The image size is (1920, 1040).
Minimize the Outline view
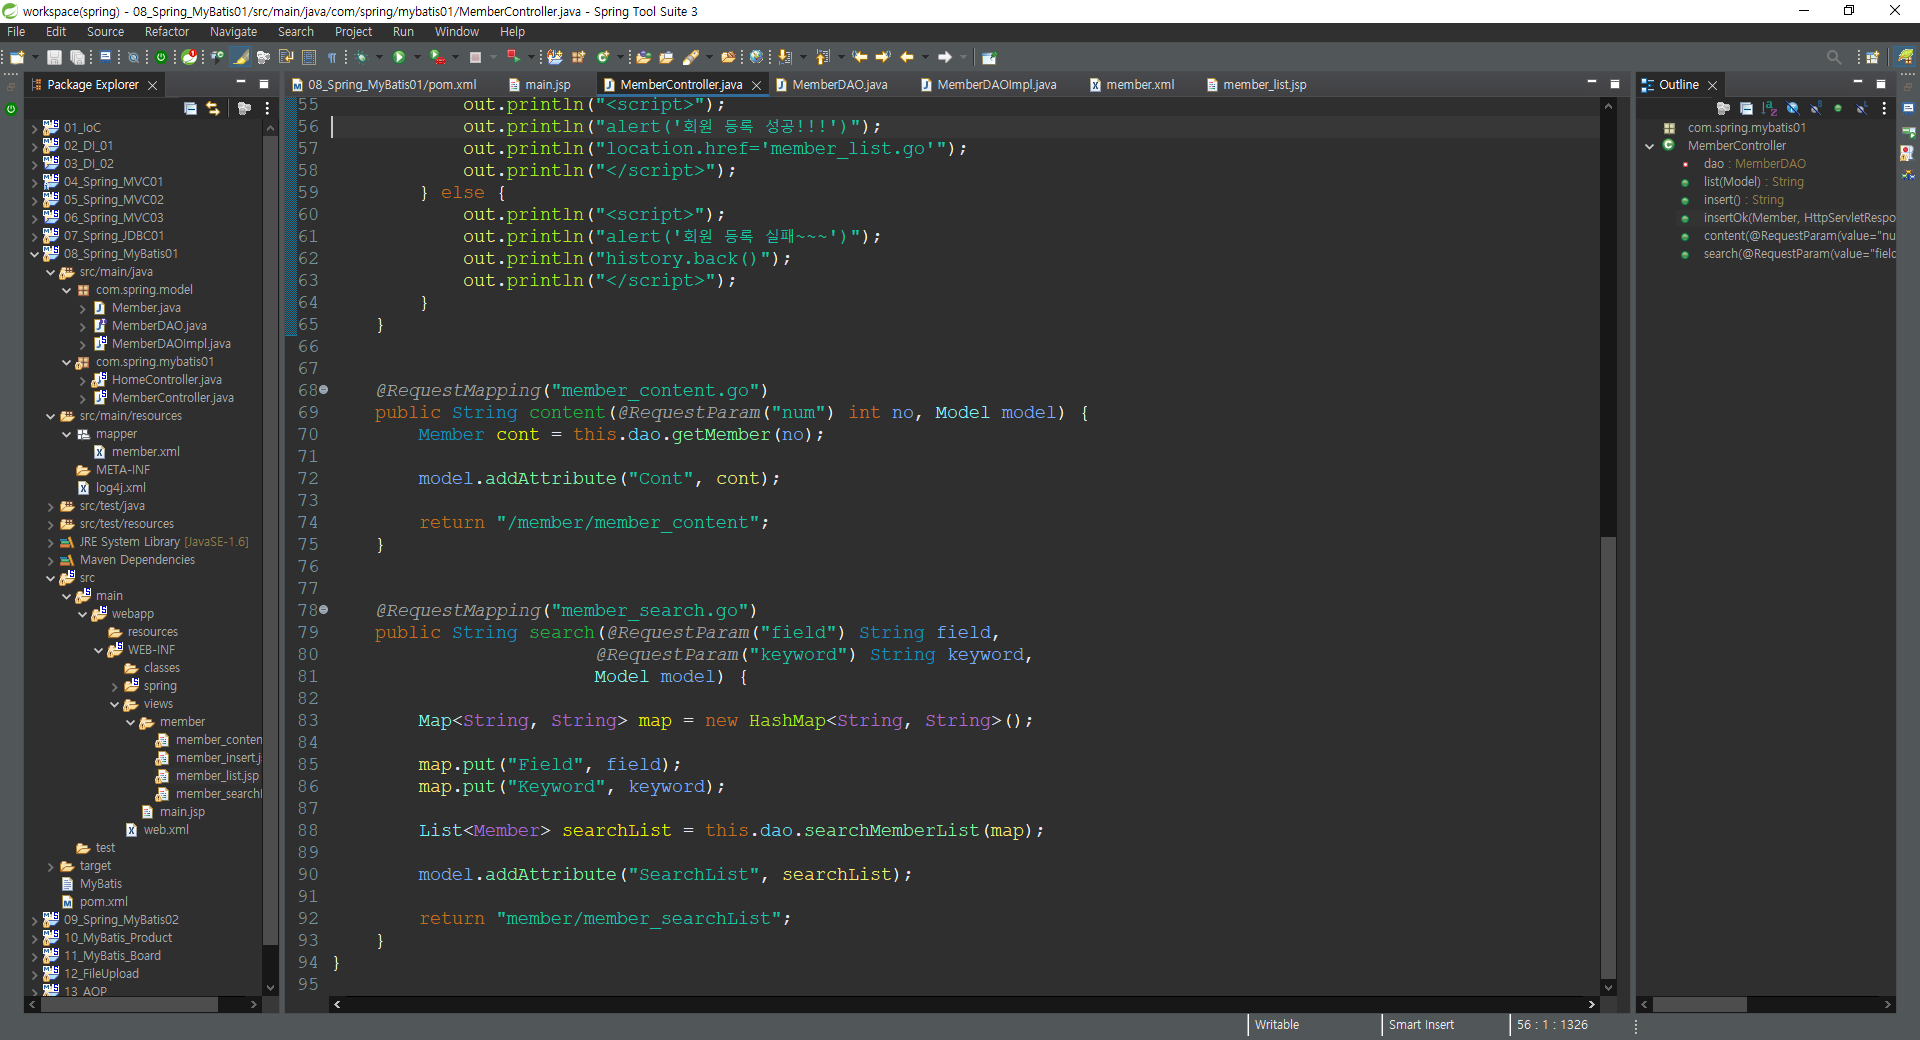(1858, 83)
